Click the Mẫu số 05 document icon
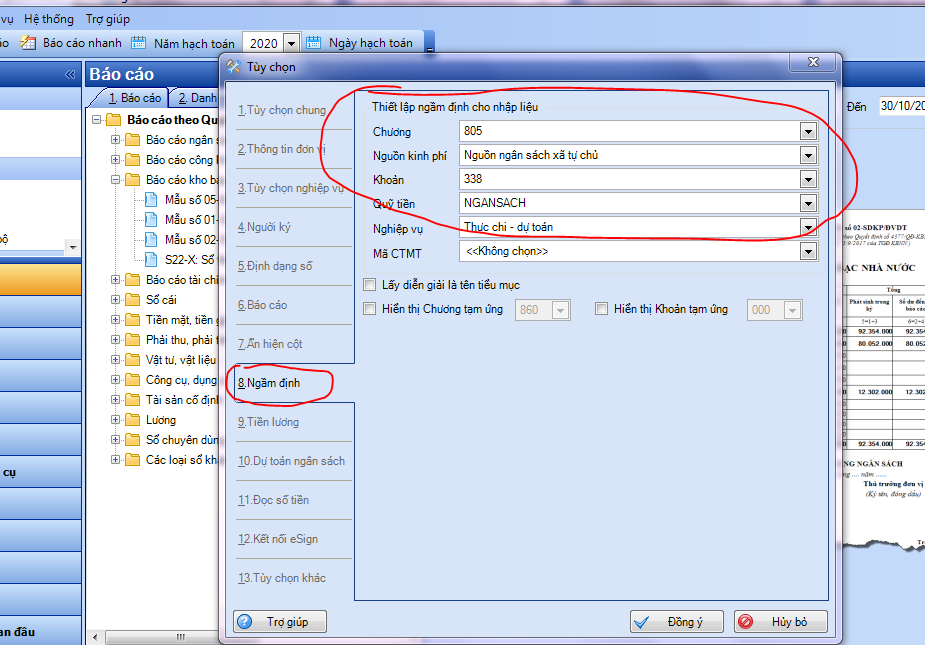 point(151,199)
